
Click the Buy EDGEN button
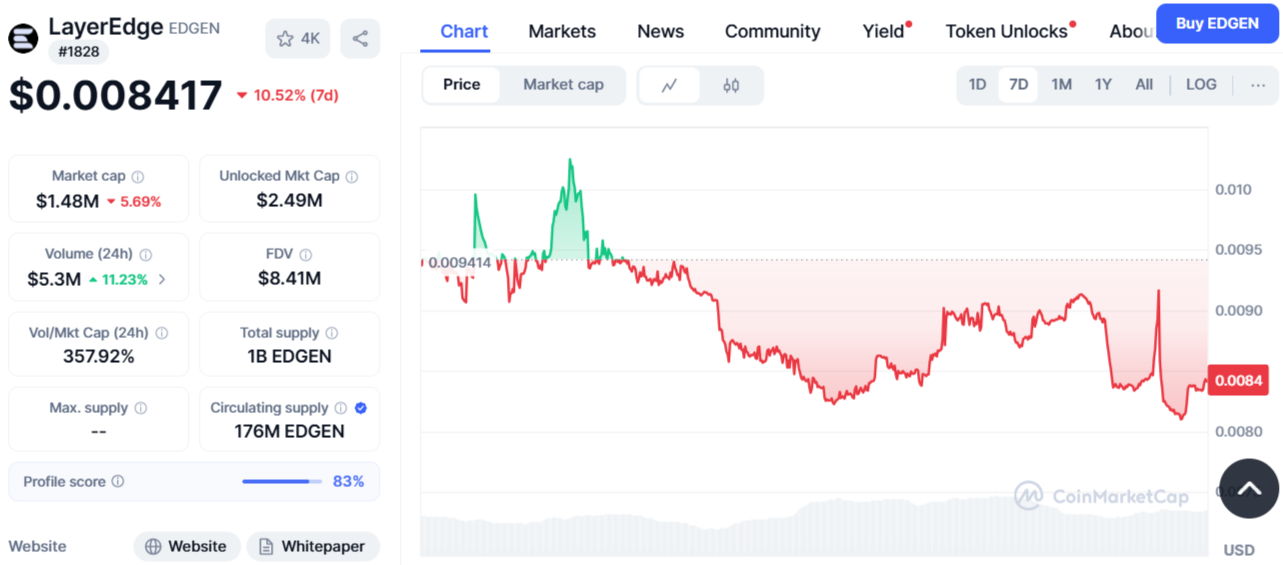pos(1216,23)
